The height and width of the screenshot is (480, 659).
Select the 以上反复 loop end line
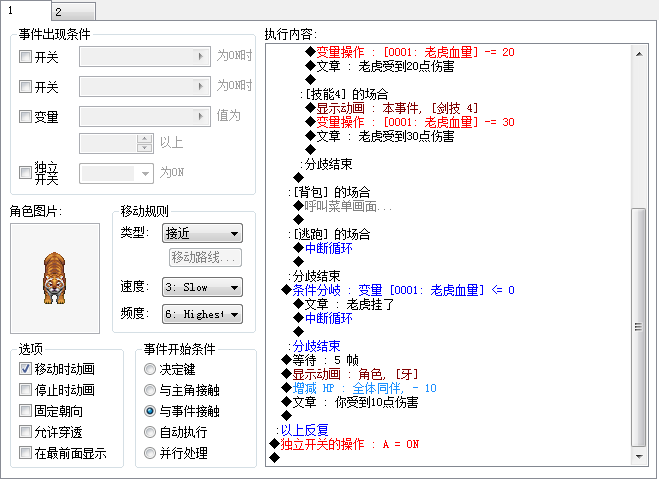(304, 430)
